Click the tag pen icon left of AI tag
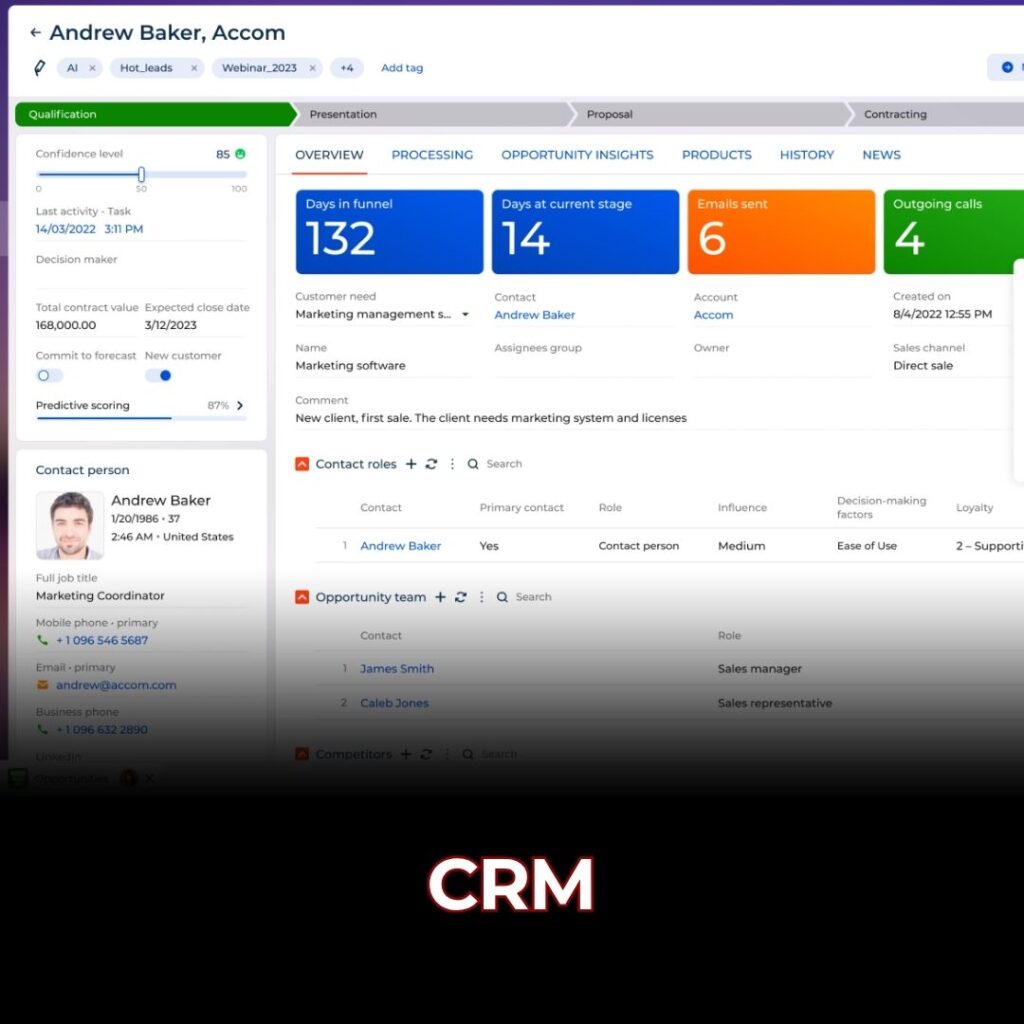1024x1024 pixels. click(x=40, y=68)
